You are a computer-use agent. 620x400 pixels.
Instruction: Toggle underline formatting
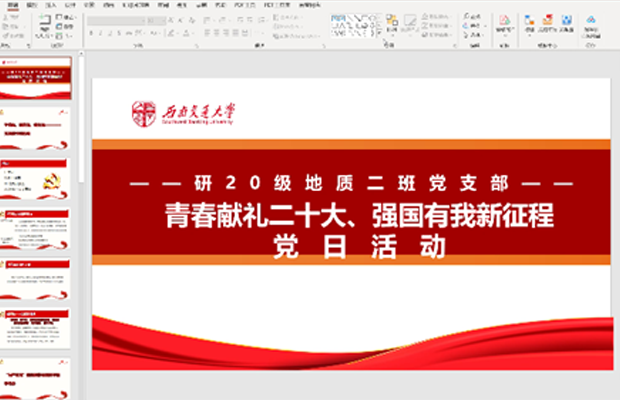pyautogui.click(x=109, y=33)
